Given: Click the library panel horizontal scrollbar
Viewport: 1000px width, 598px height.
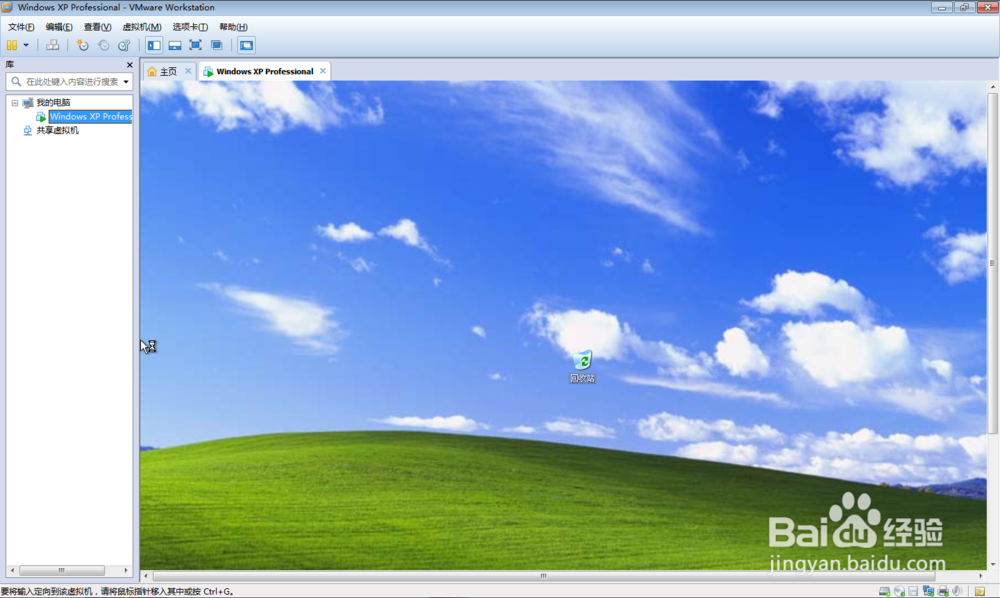Looking at the screenshot, I should (x=62, y=571).
